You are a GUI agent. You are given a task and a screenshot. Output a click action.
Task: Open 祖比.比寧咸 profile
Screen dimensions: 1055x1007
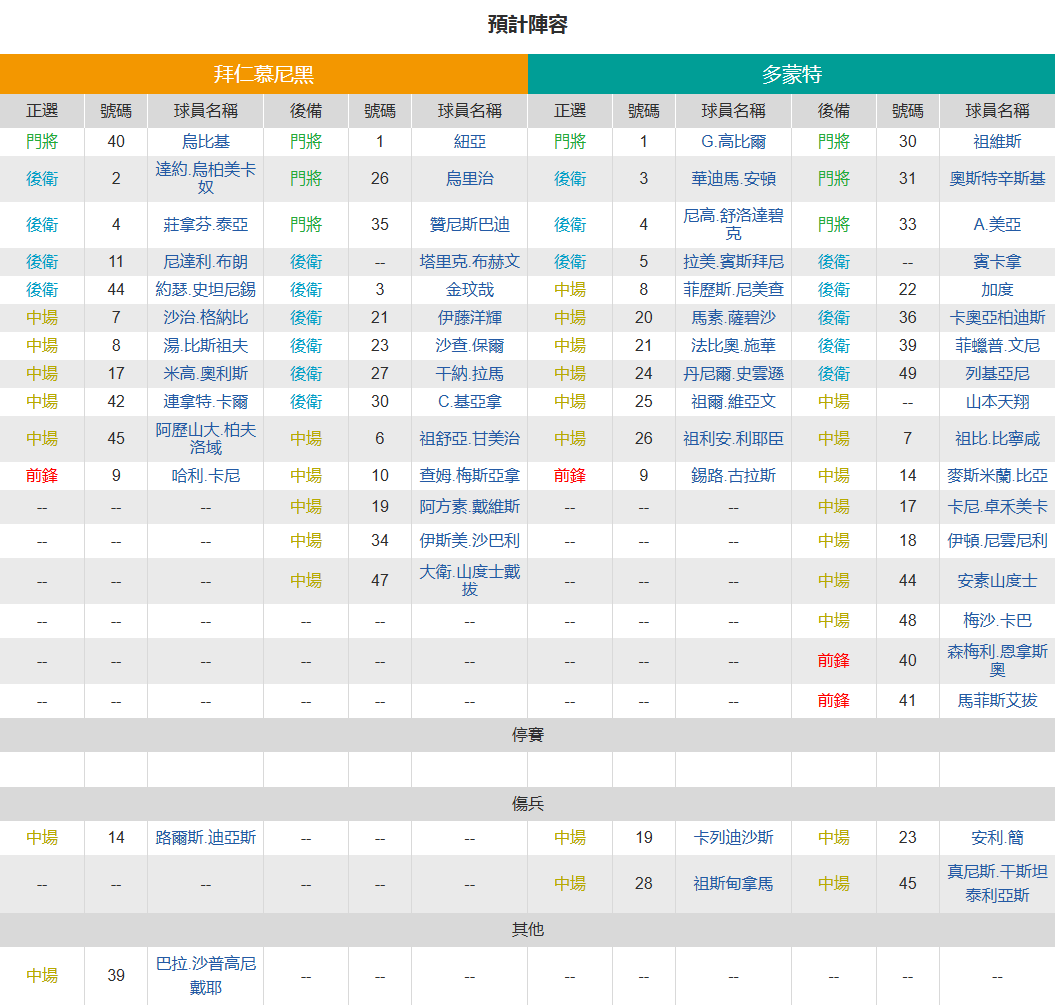coord(997,439)
